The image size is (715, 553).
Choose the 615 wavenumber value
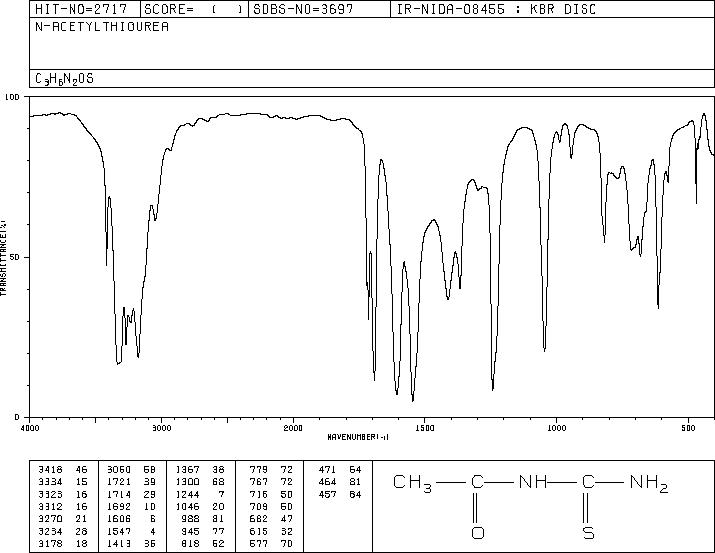click(259, 532)
